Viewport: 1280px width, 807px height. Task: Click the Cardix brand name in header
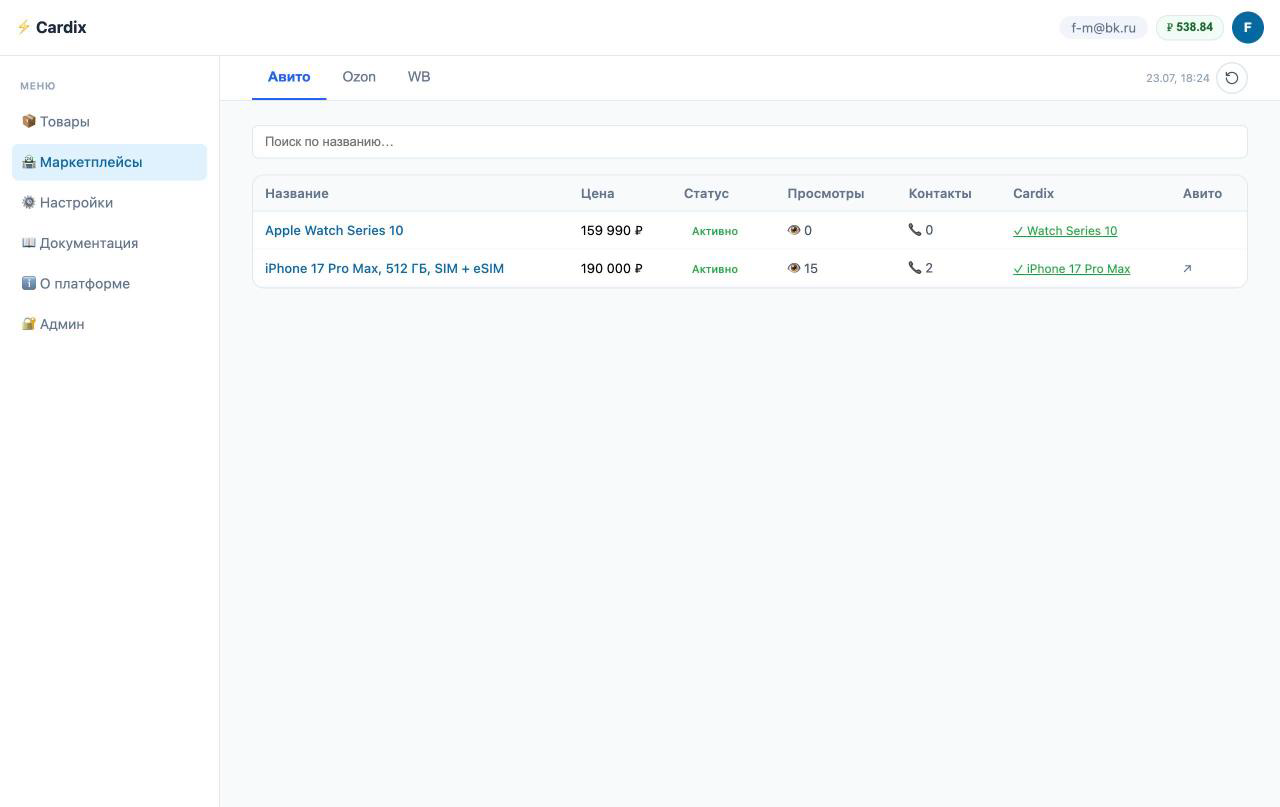[61, 27]
